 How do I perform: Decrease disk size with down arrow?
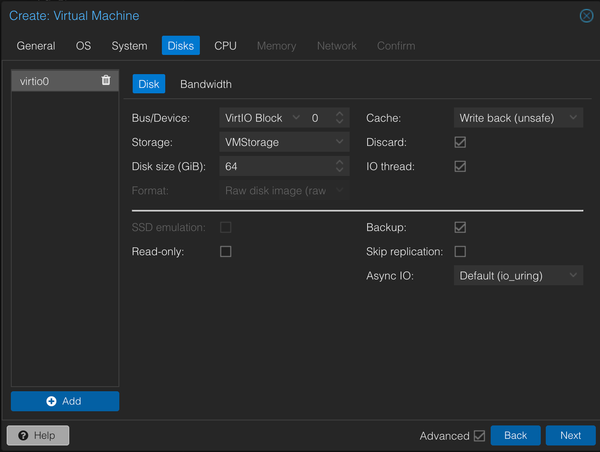[339, 170]
